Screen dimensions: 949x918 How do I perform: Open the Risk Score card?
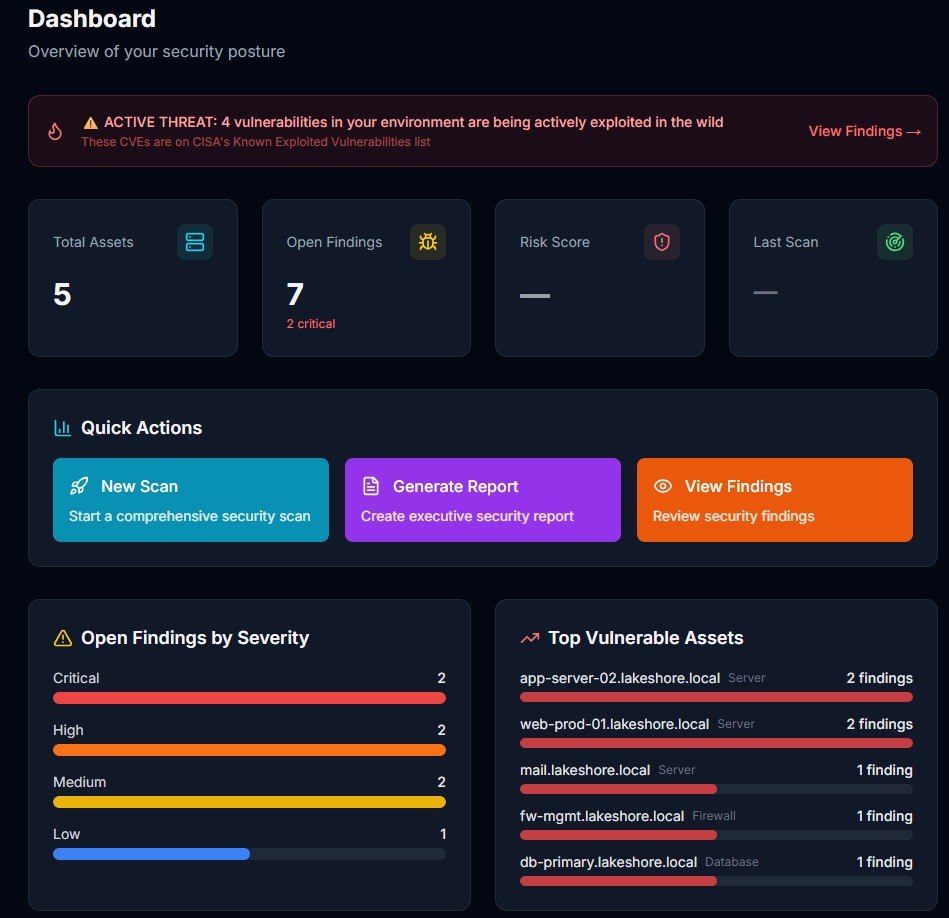pyautogui.click(x=600, y=278)
